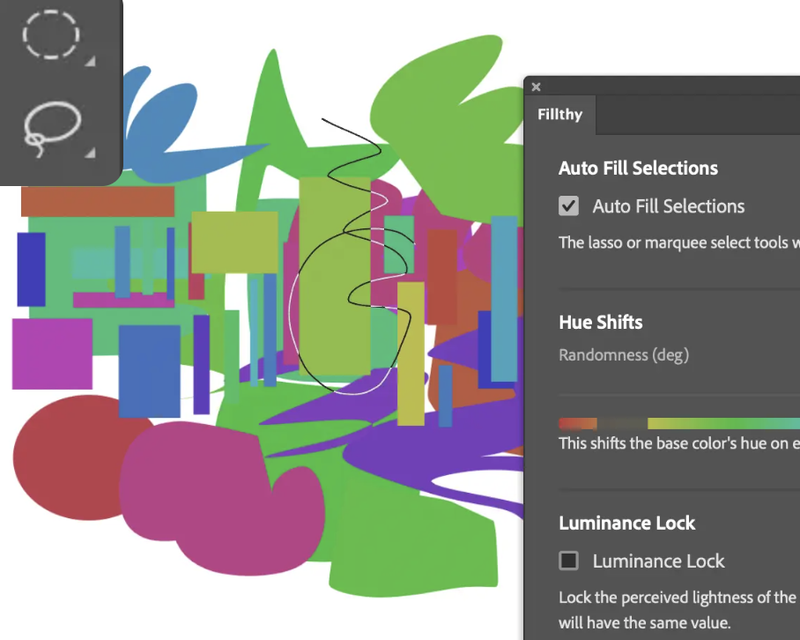Select the purple square on the left edge
Image resolution: width=800 pixels, height=640 pixels.
click(x=52, y=353)
